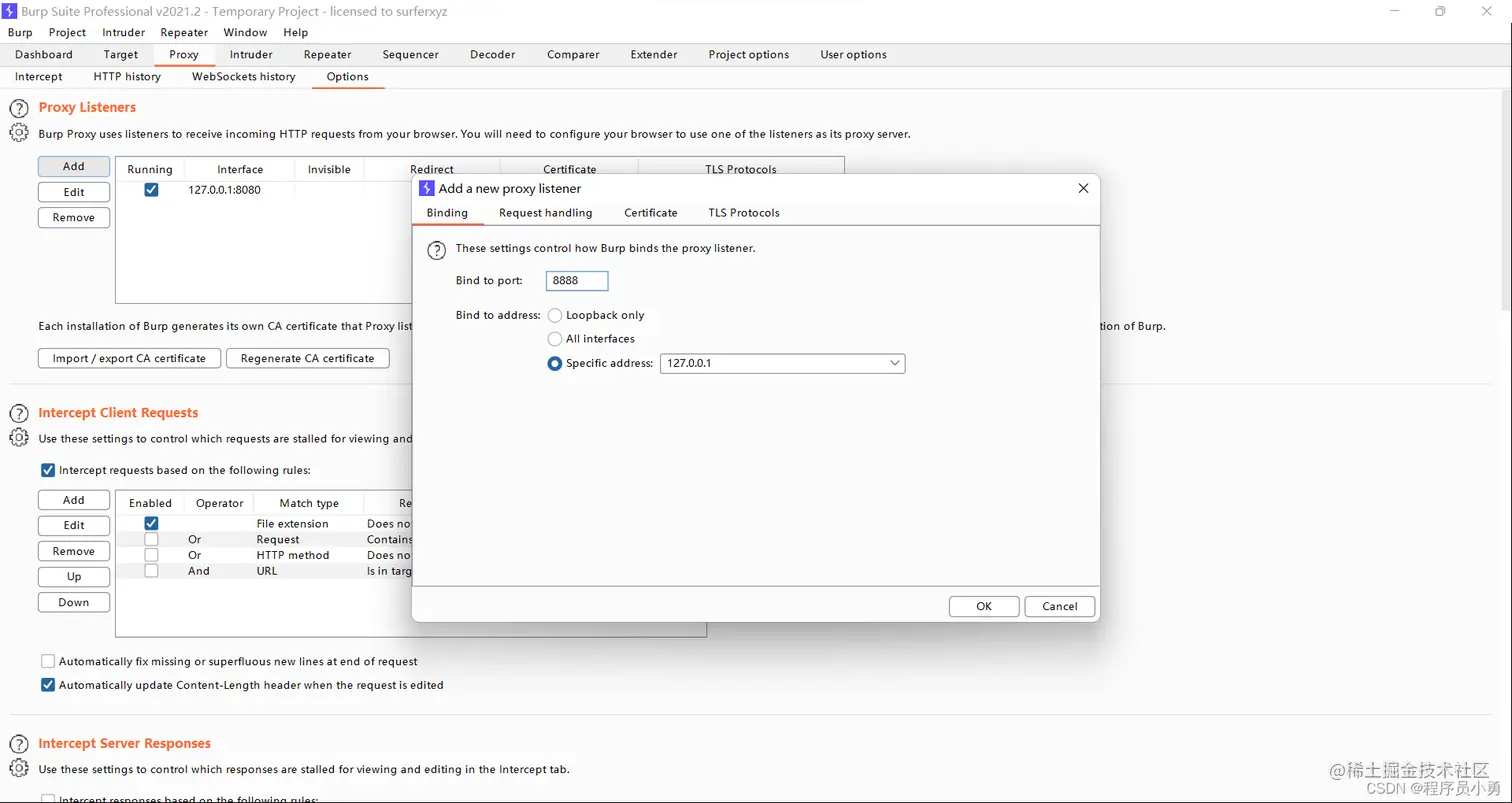
Task: Open the Window menu
Action: coord(245,32)
